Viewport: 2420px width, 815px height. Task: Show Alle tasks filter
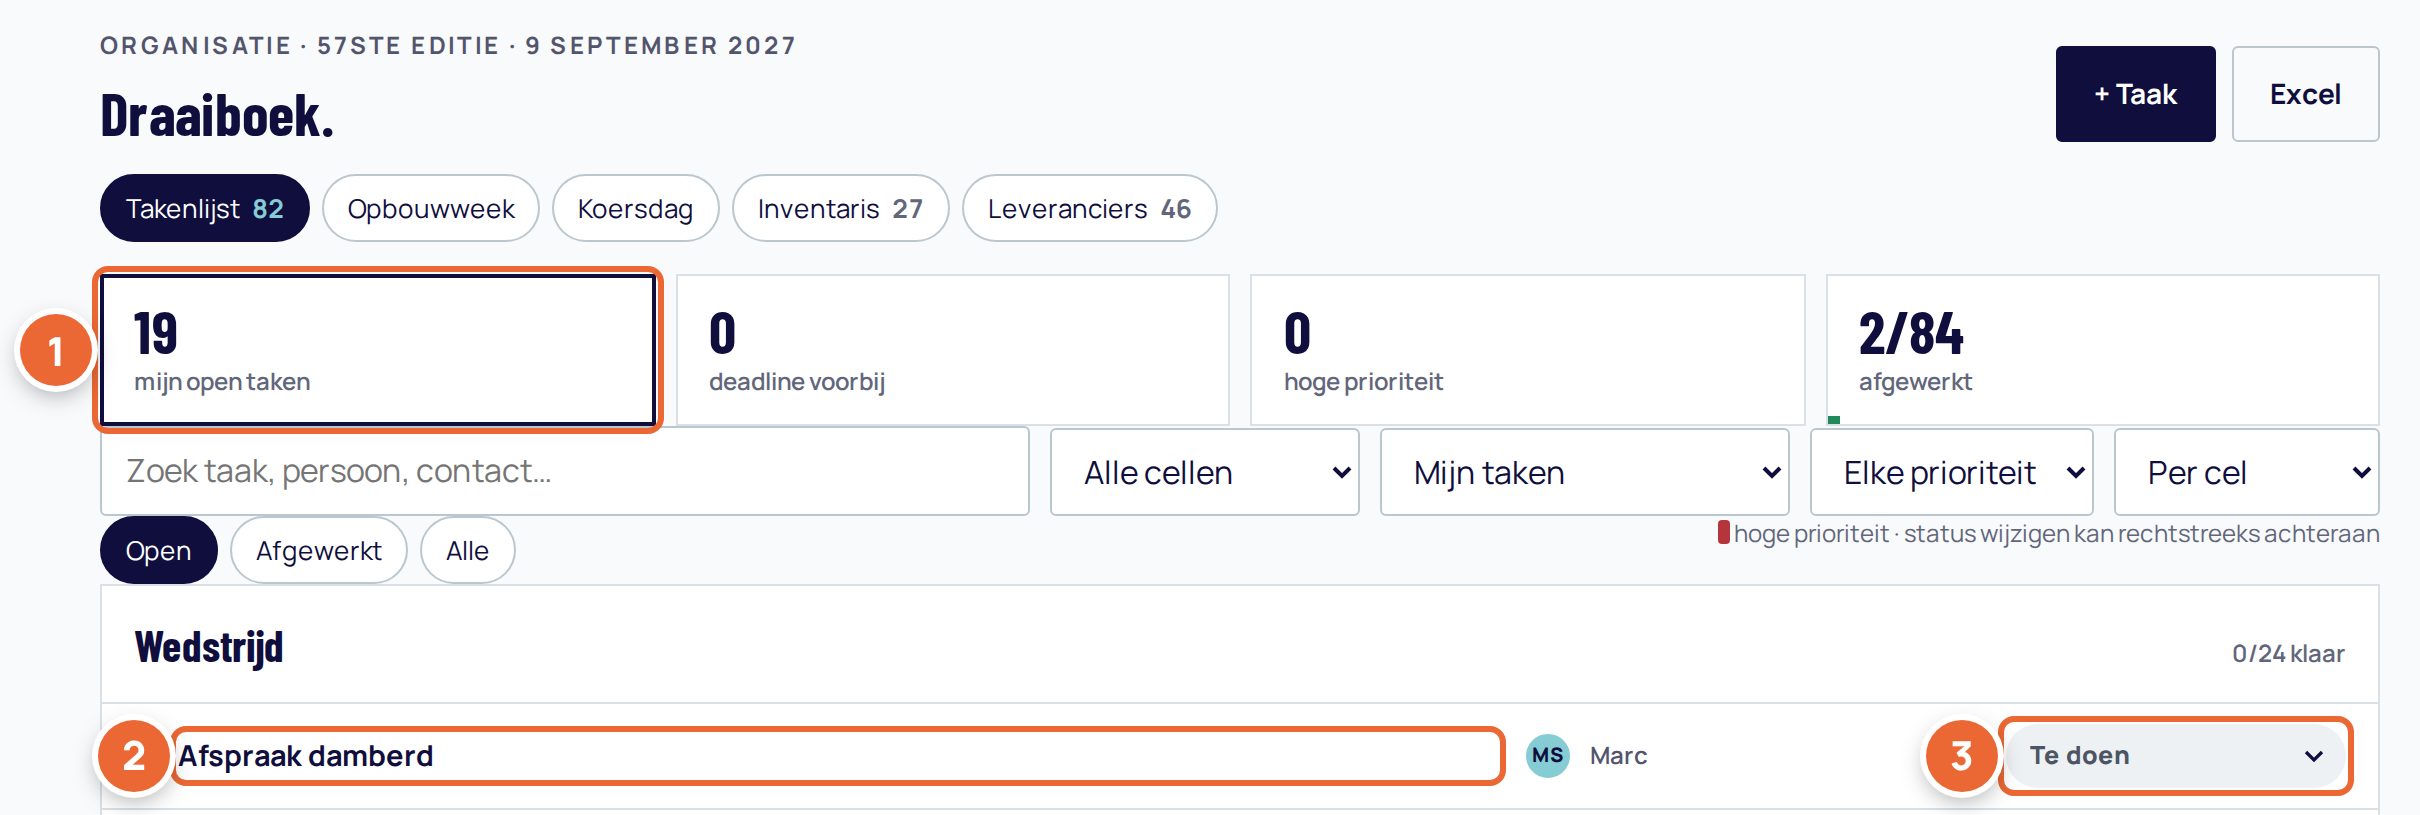[467, 550]
